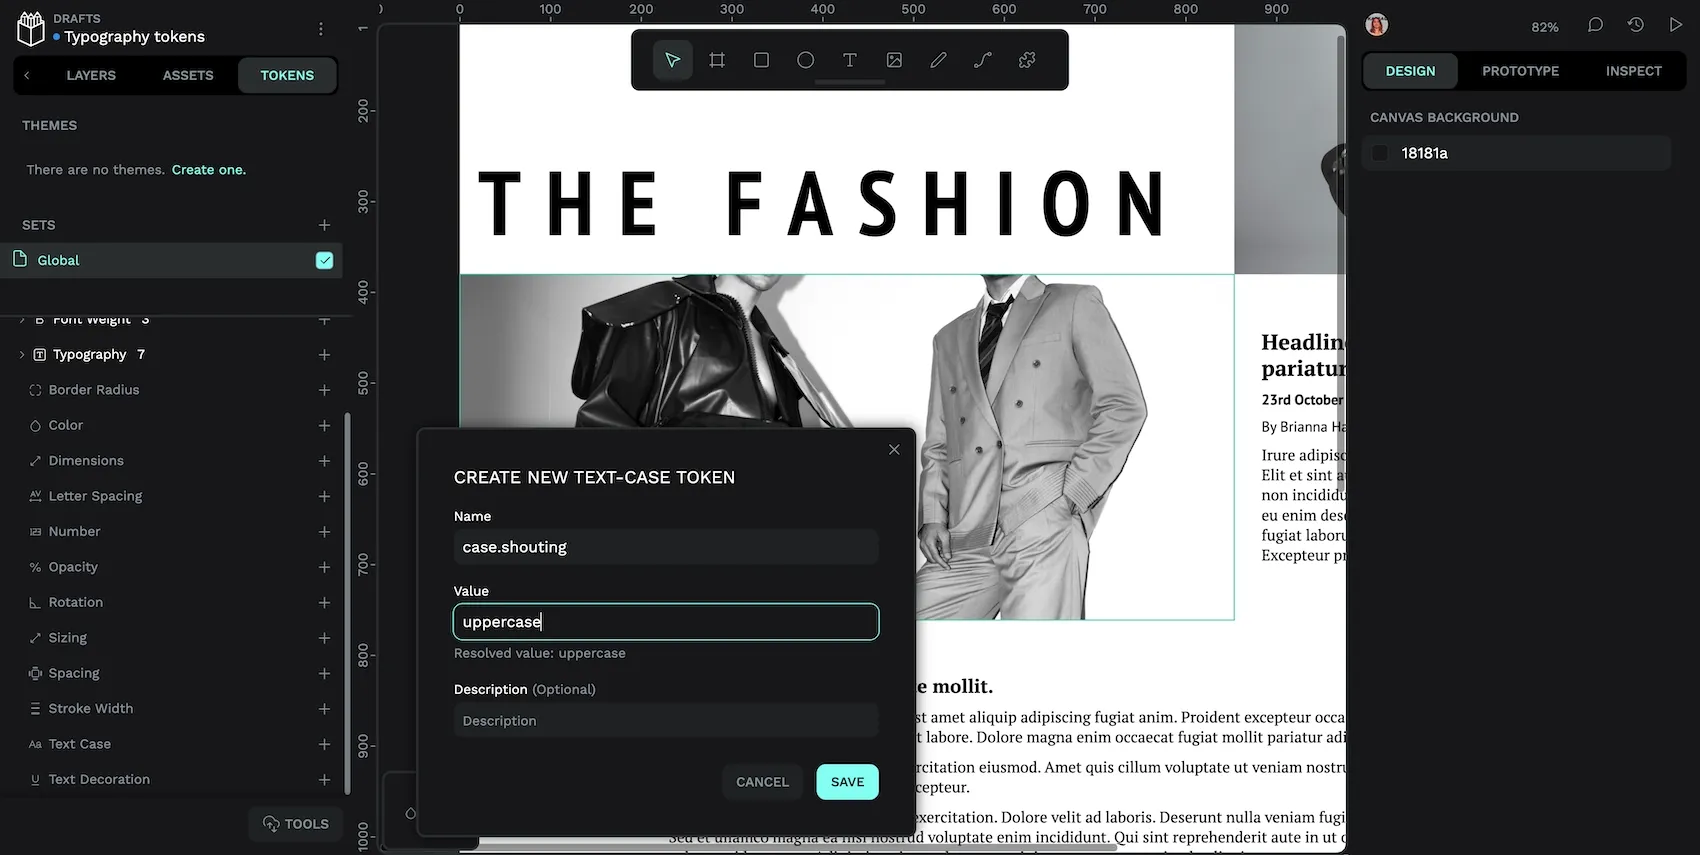The width and height of the screenshot is (1700, 855).
Task: Focus the Description input field
Action: click(666, 721)
